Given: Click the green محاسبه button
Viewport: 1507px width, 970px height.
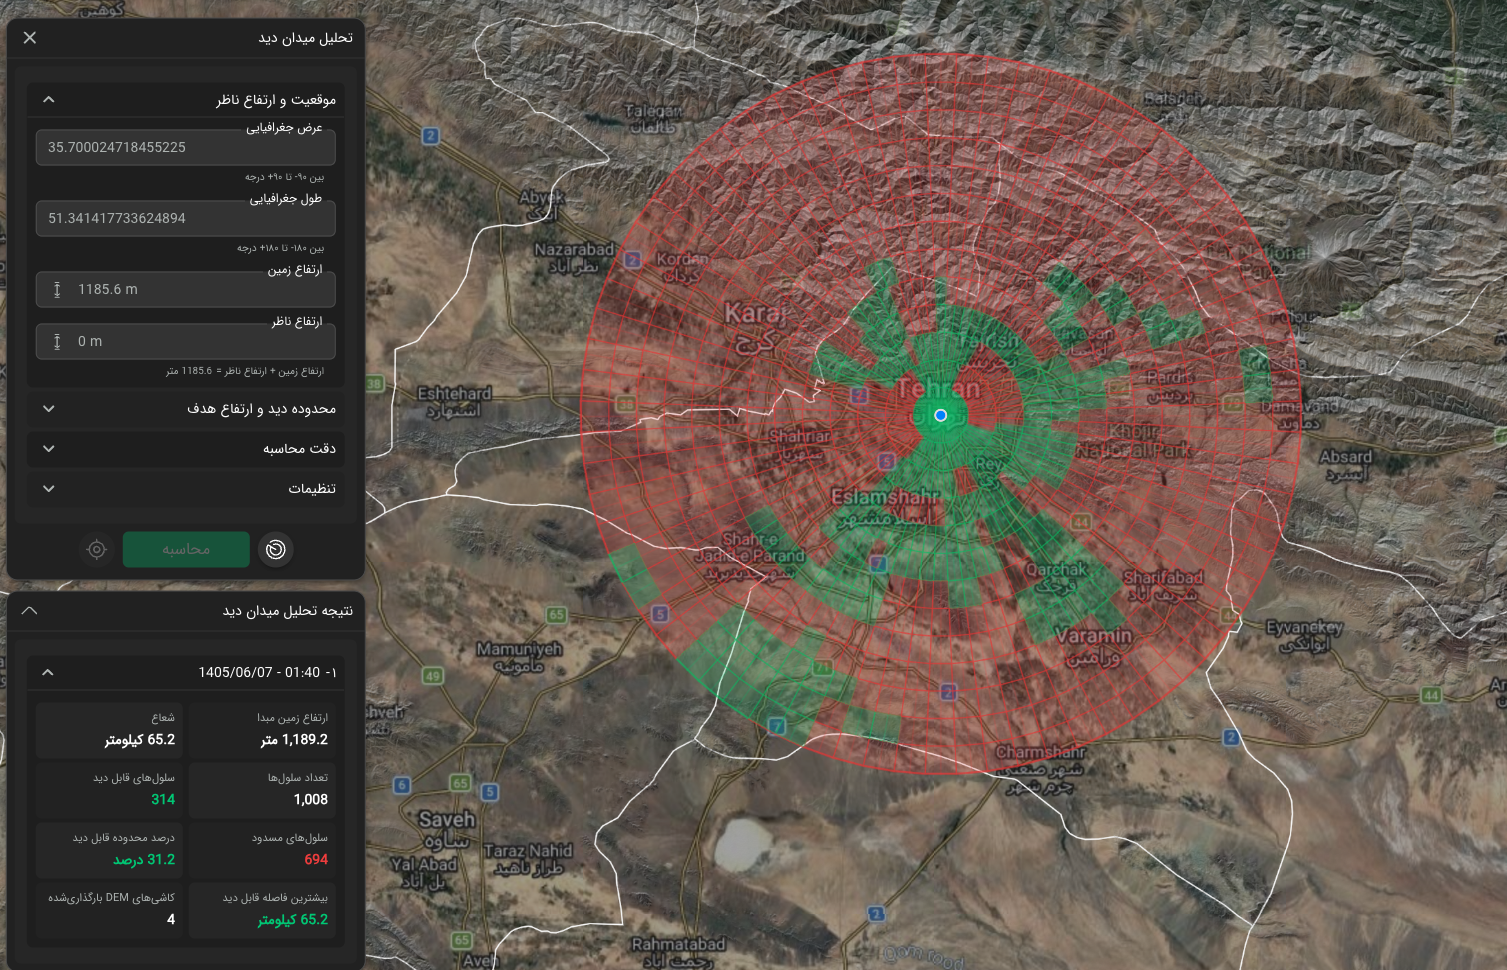Looking at the screenshot, I should pos(186,549).
